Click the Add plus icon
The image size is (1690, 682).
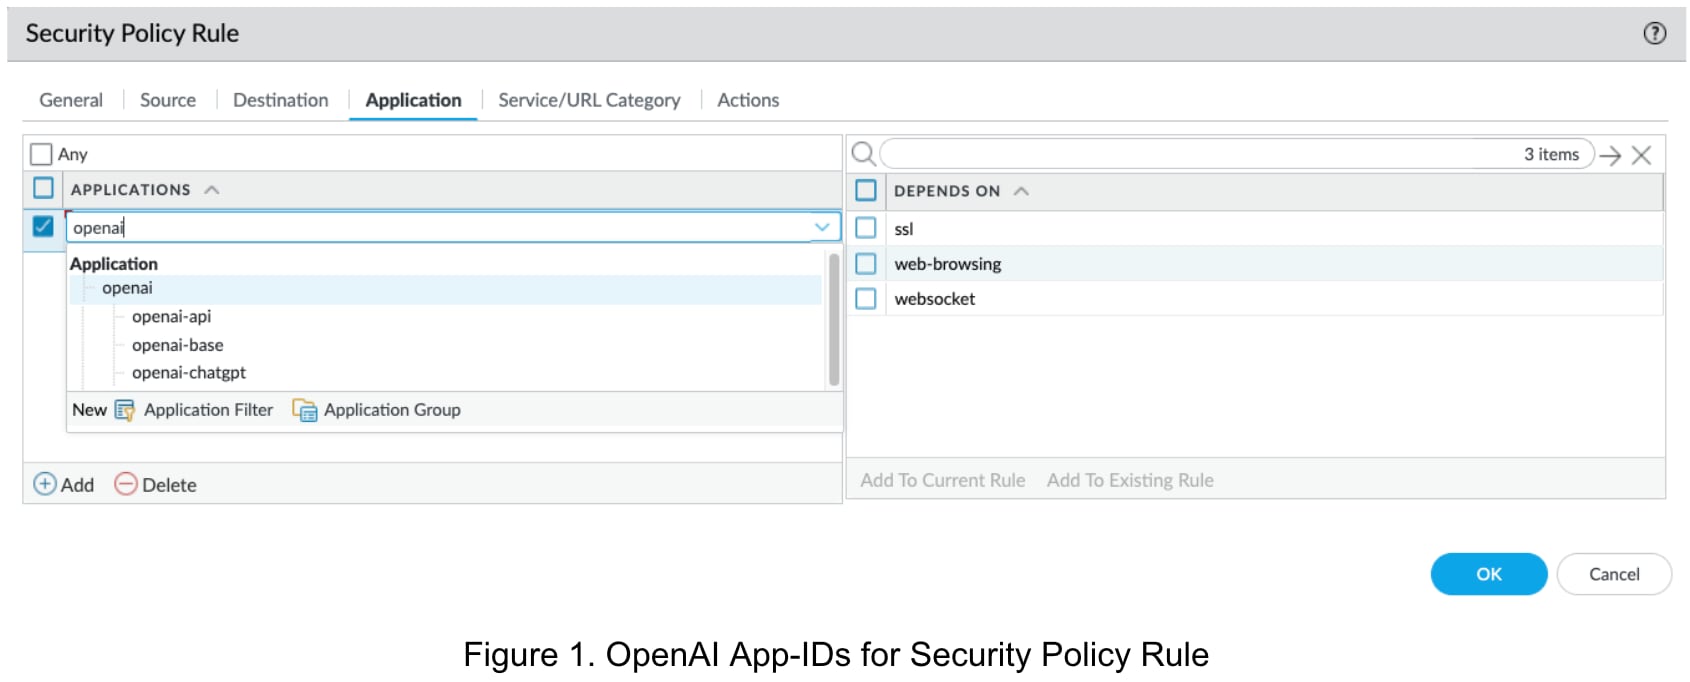[x=45, y=484]
